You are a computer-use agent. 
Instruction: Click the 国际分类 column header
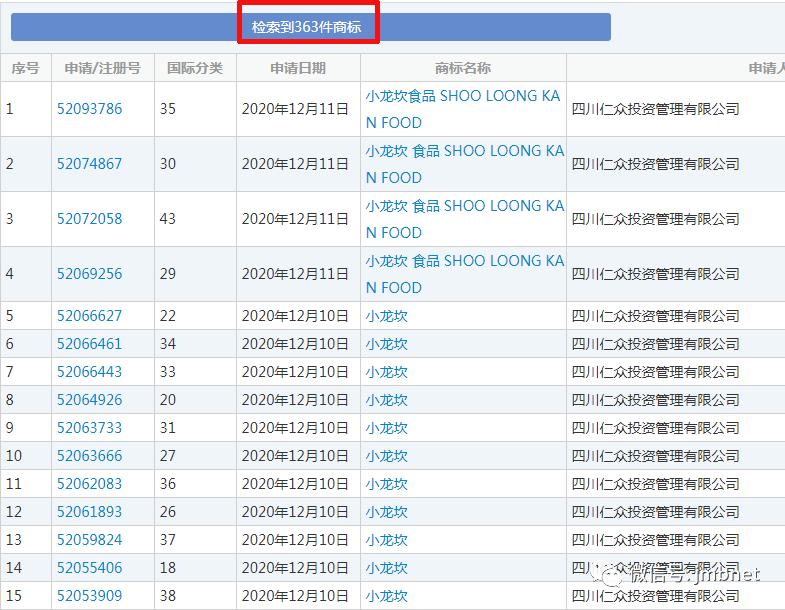[x=195, y=68]
